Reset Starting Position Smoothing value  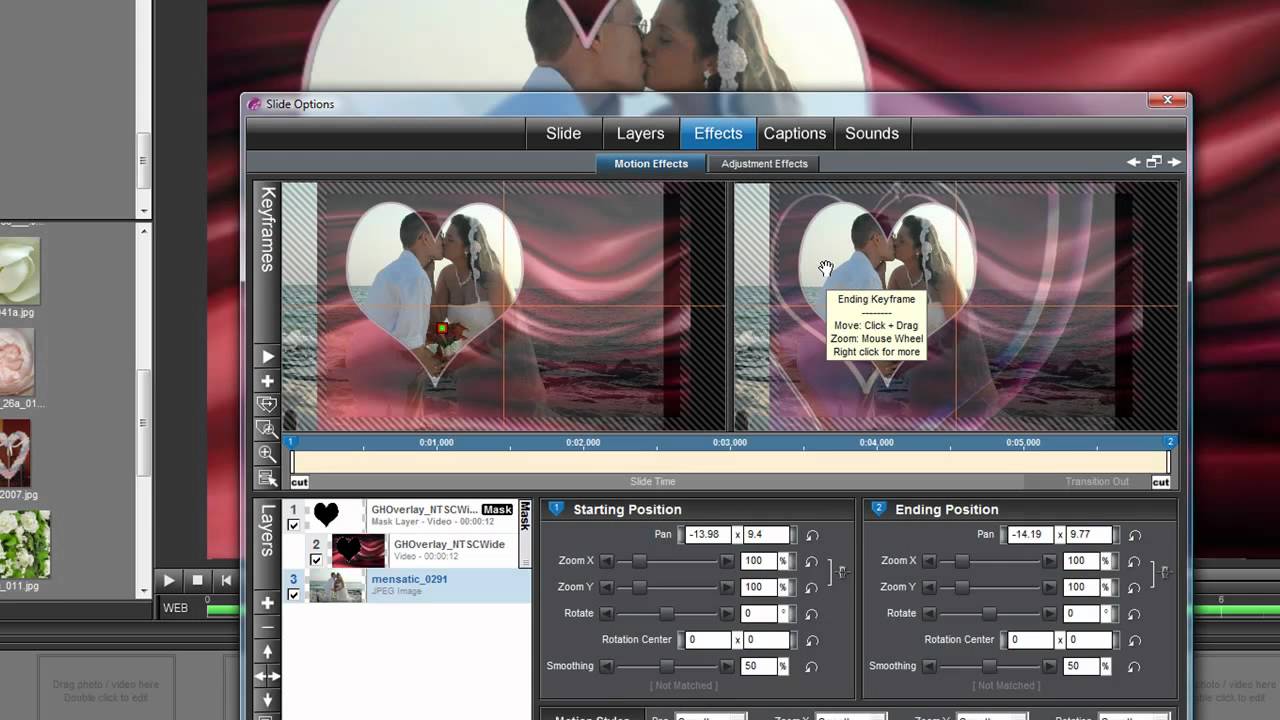(812, 666)
